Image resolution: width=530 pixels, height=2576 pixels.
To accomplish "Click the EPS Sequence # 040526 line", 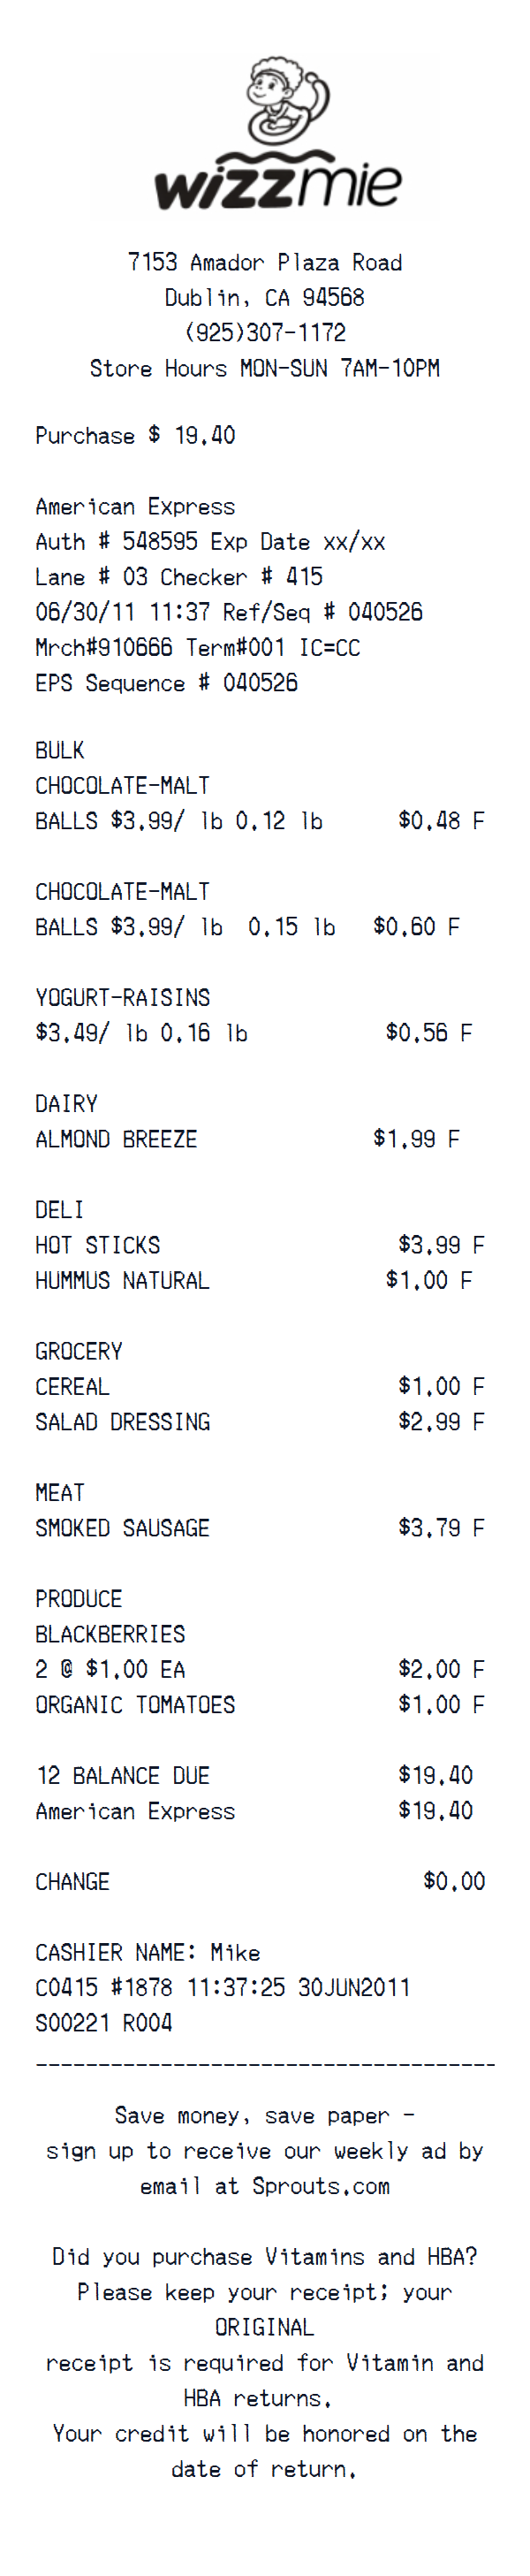I will click(x=166, y=683).
